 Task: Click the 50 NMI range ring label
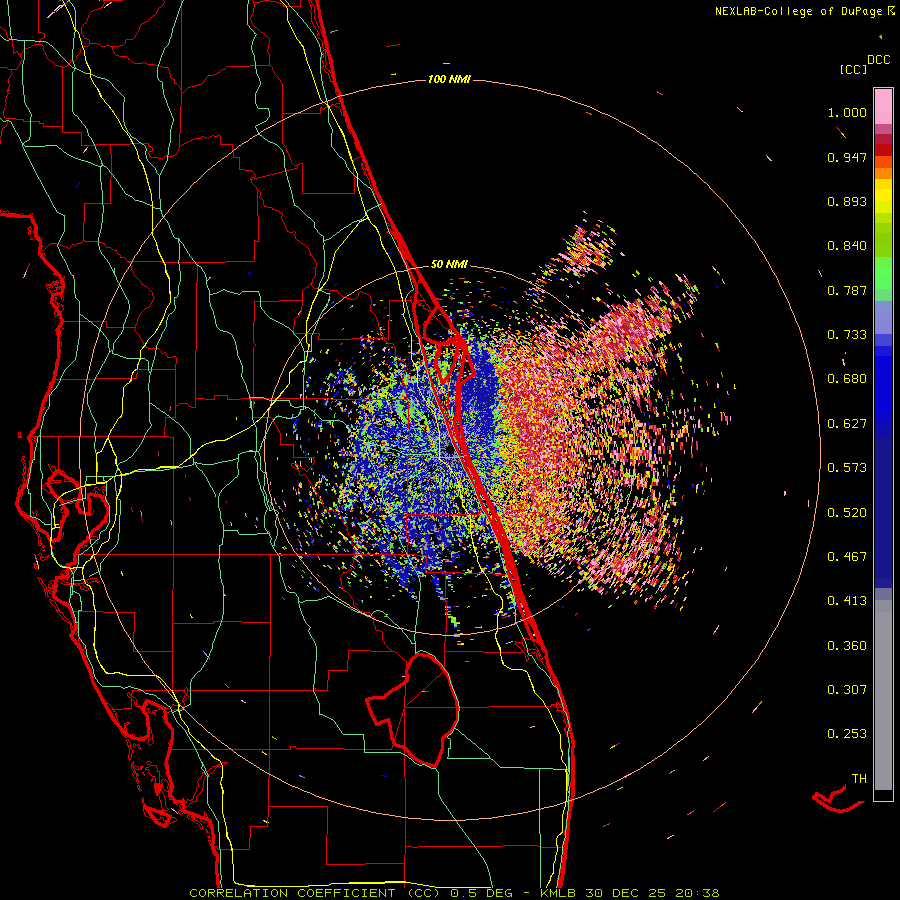pos(449,264)
